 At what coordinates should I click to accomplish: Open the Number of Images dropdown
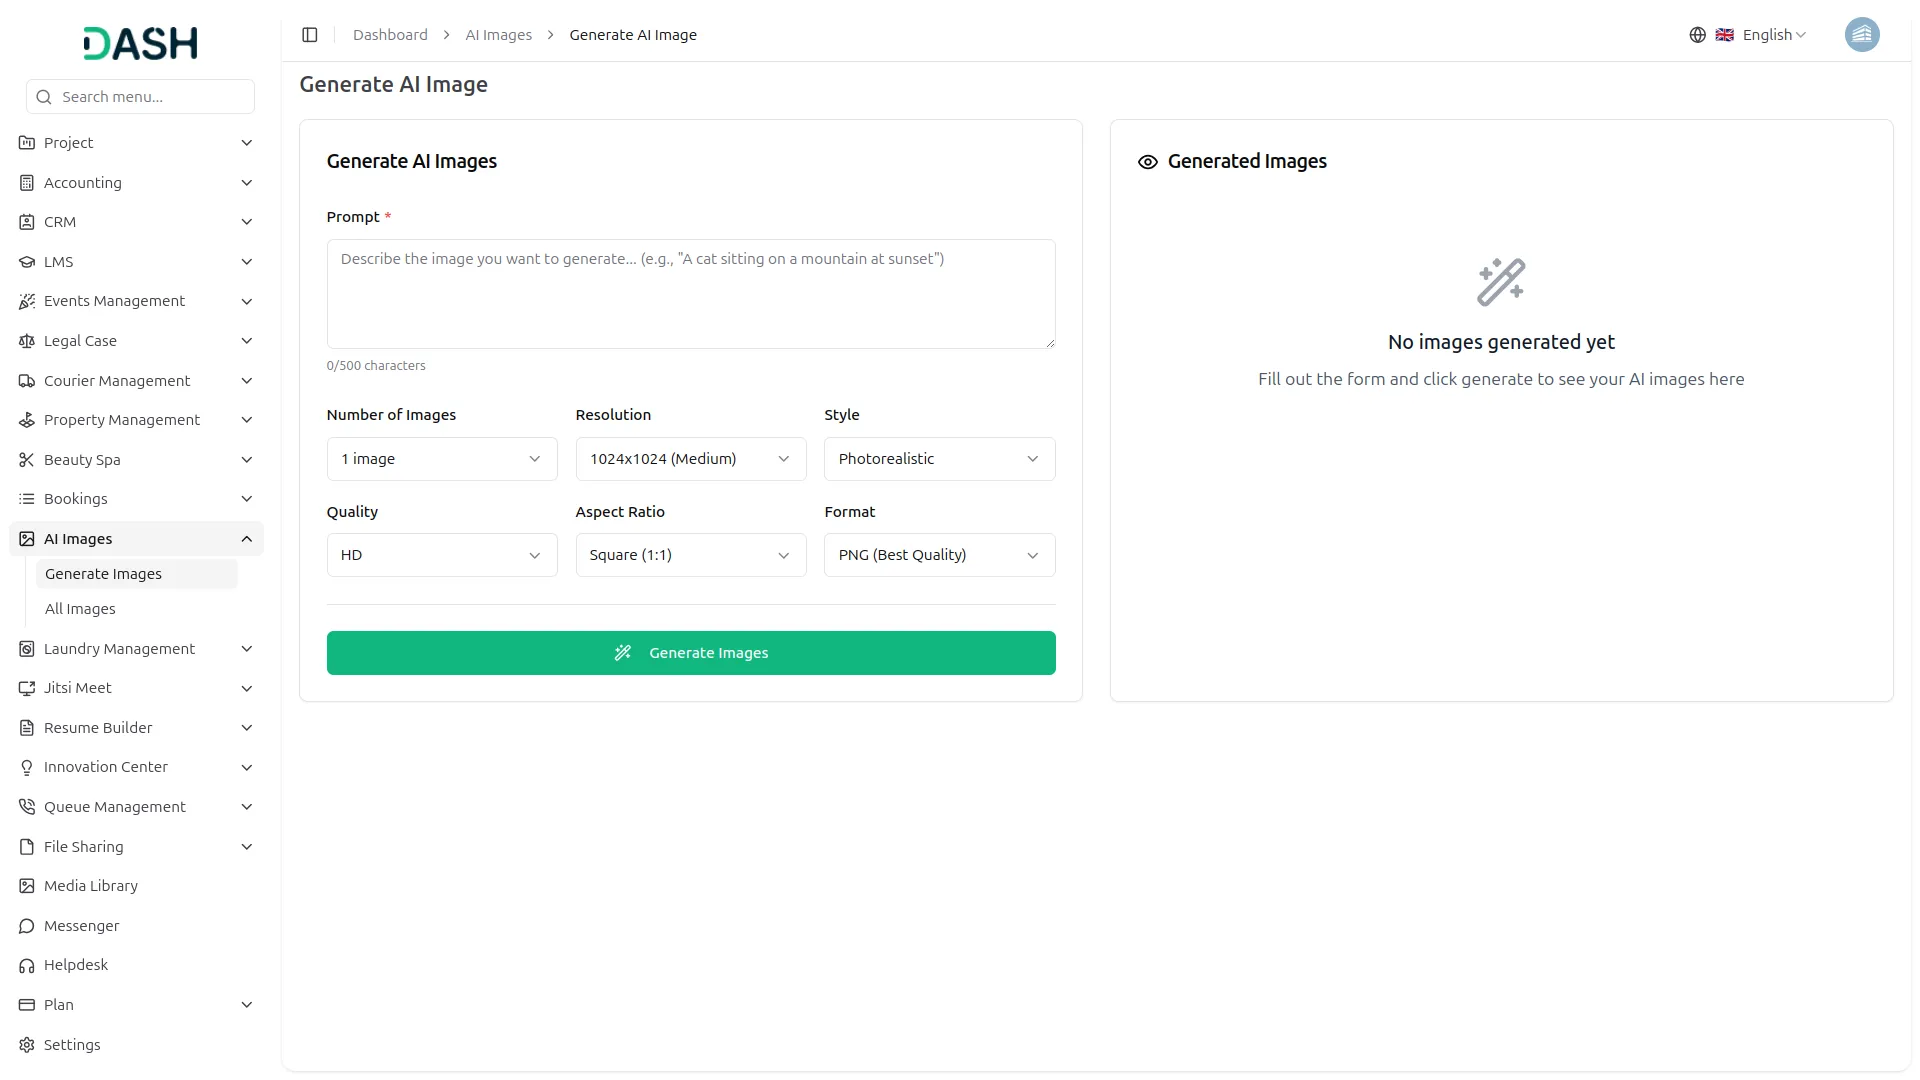point(442,459)
